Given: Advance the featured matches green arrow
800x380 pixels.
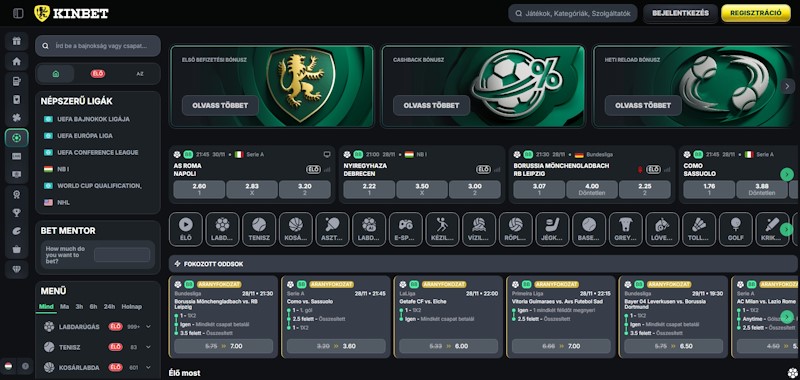Looking at the screenshot, I should (787, 174).
